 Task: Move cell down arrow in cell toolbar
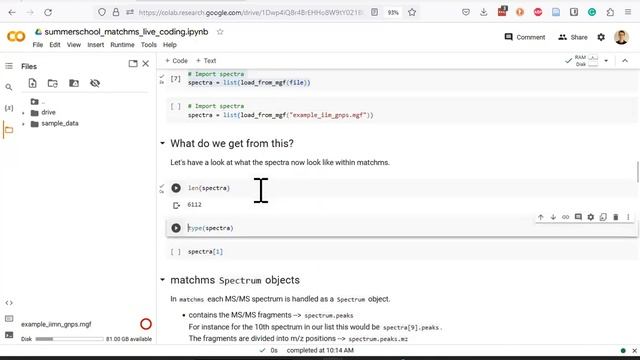coord(553,217)
